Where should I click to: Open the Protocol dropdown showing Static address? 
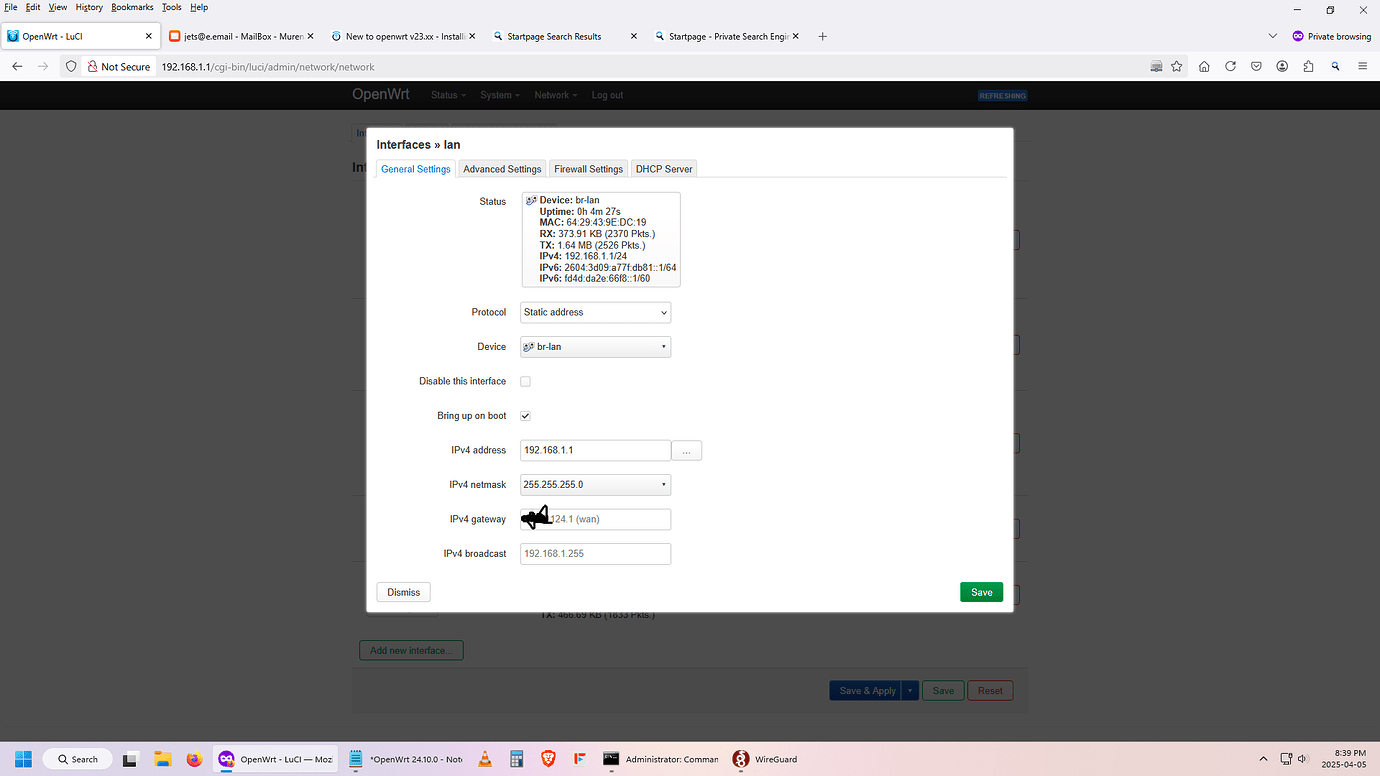595,312
